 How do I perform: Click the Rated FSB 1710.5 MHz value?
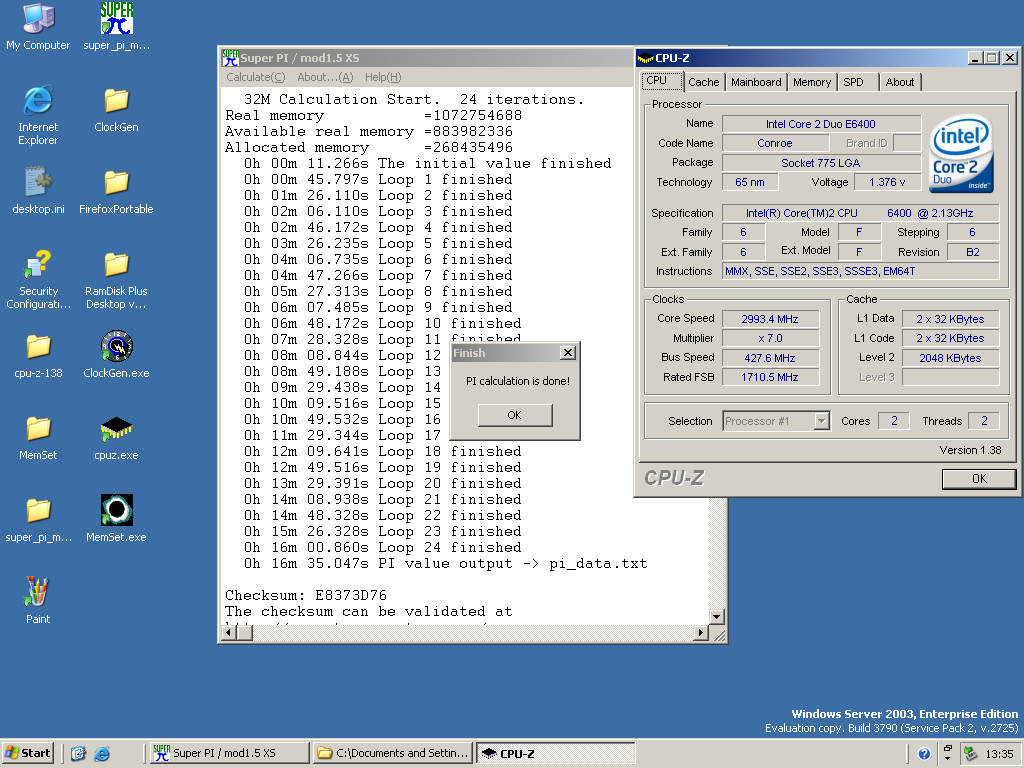click(771, 377)
